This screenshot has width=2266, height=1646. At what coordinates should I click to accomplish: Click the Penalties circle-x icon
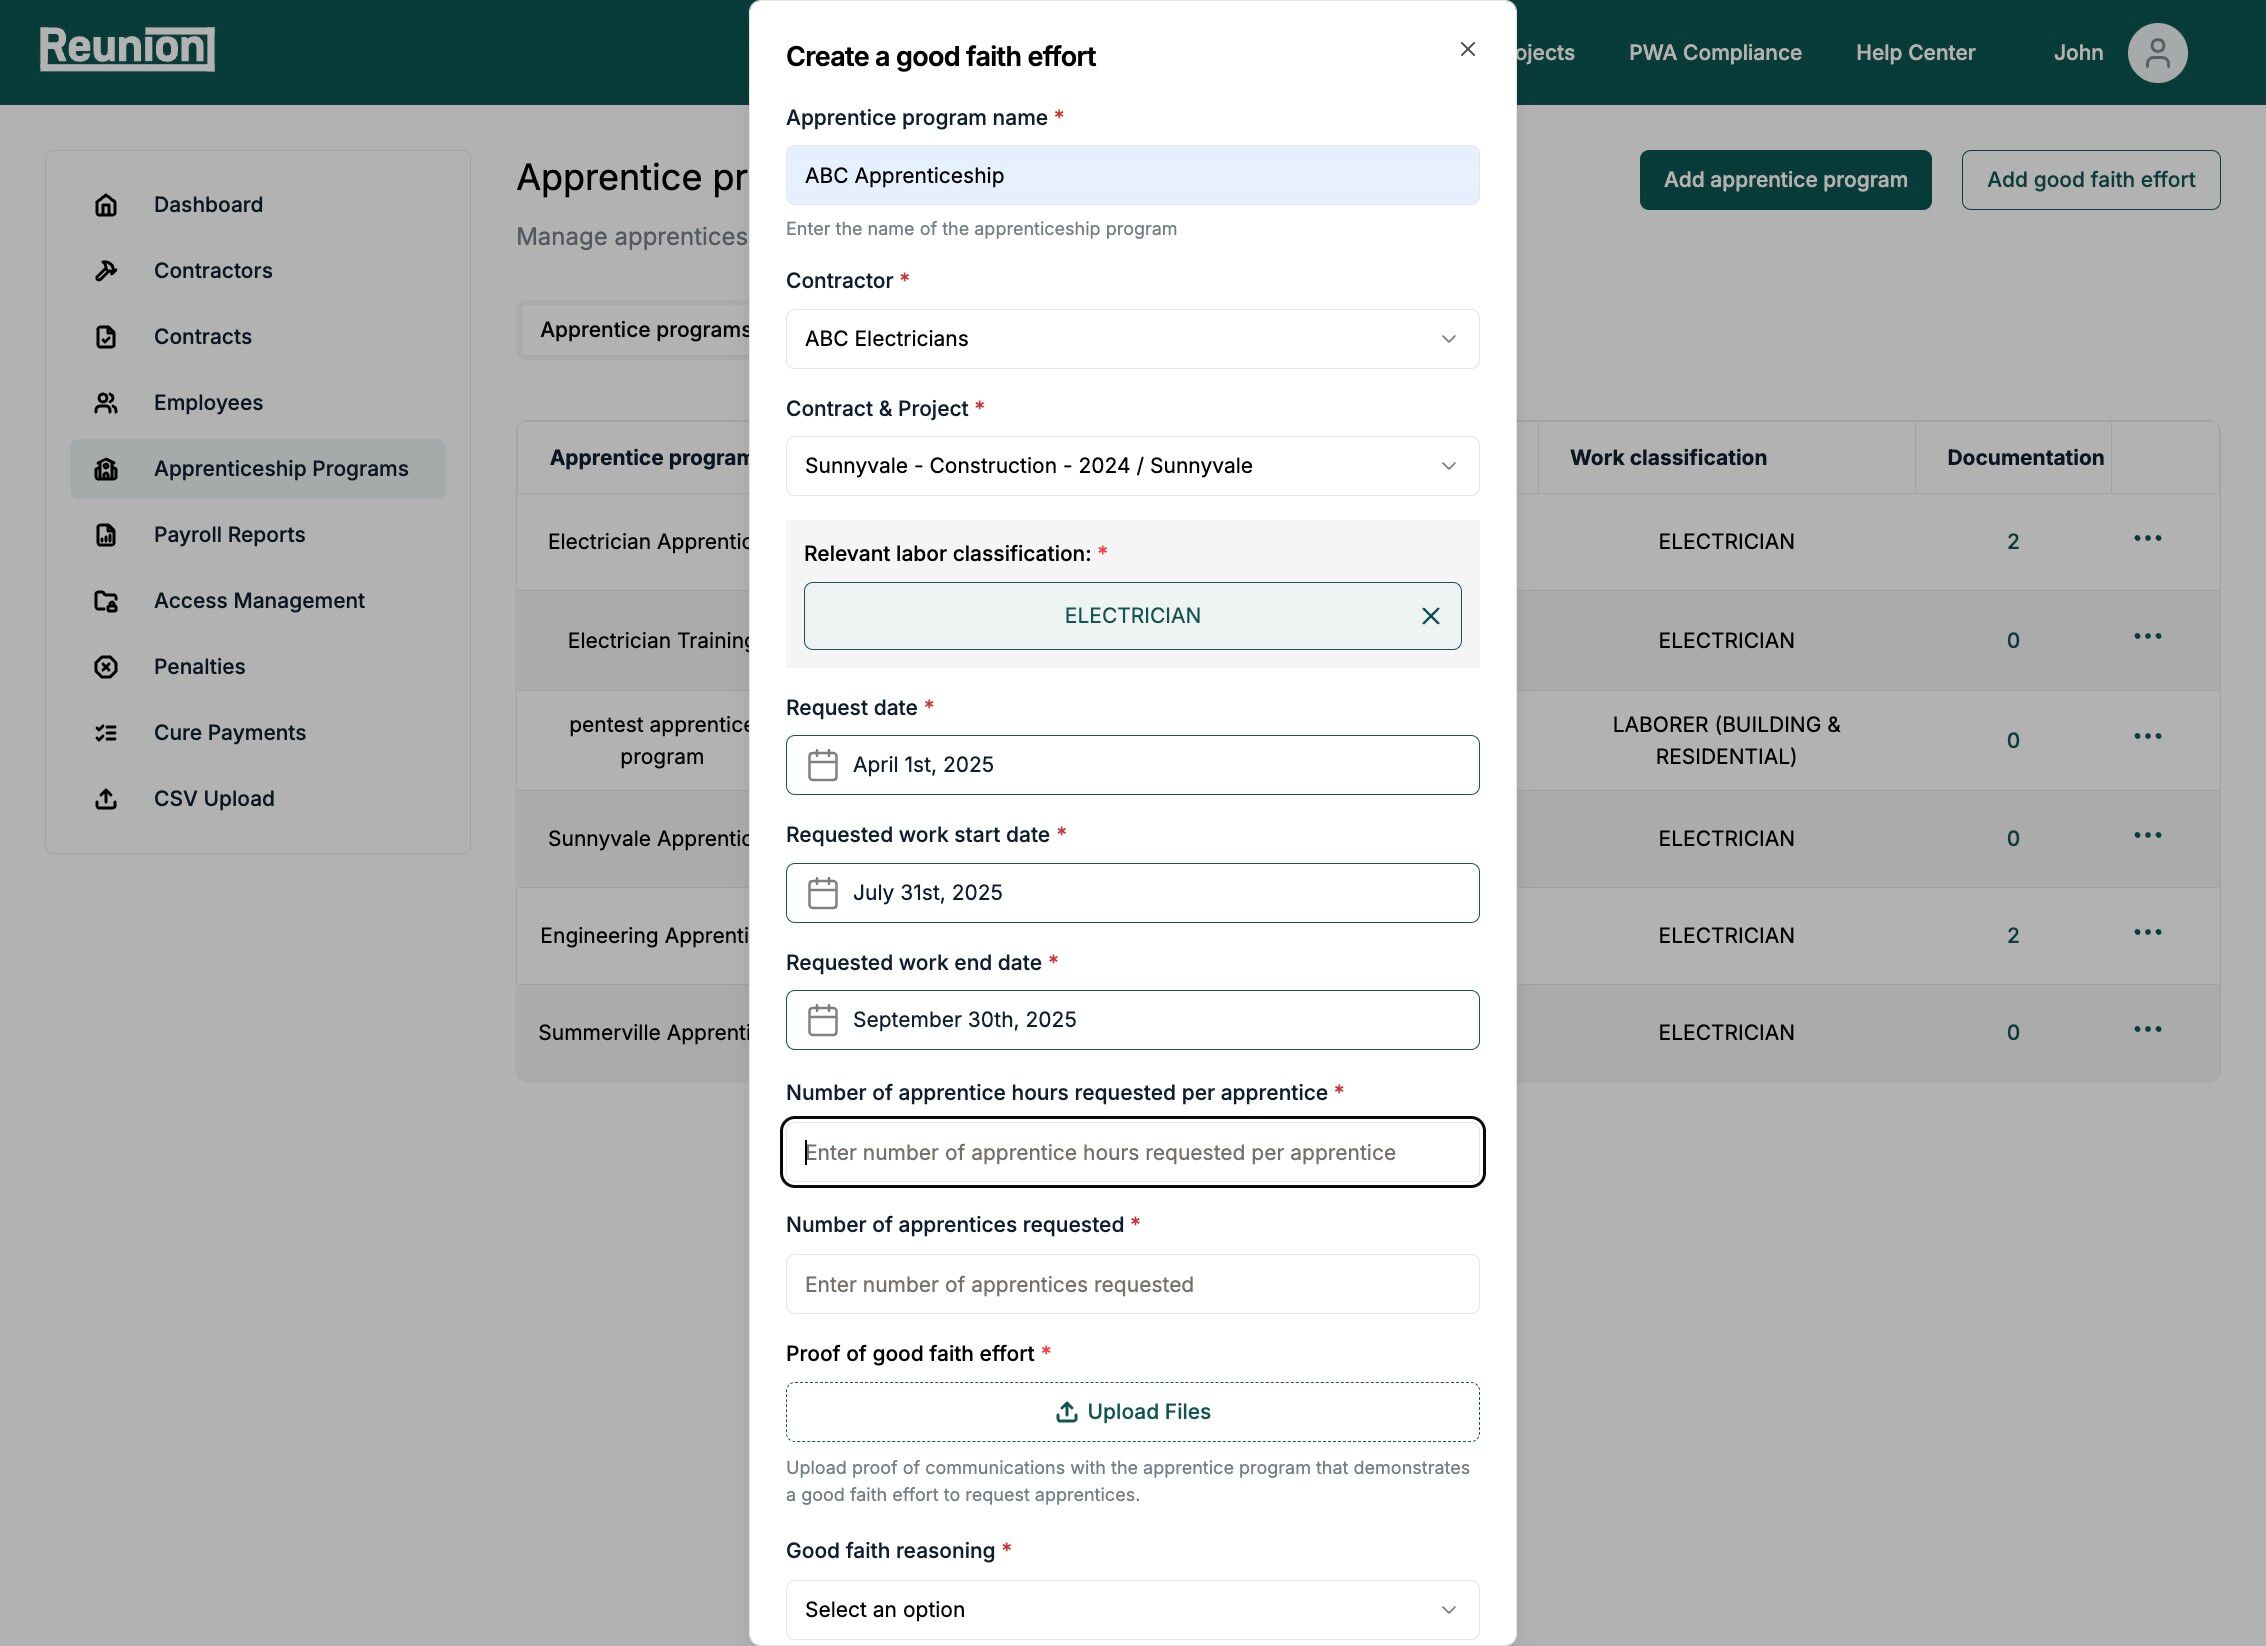click(106, 667)
